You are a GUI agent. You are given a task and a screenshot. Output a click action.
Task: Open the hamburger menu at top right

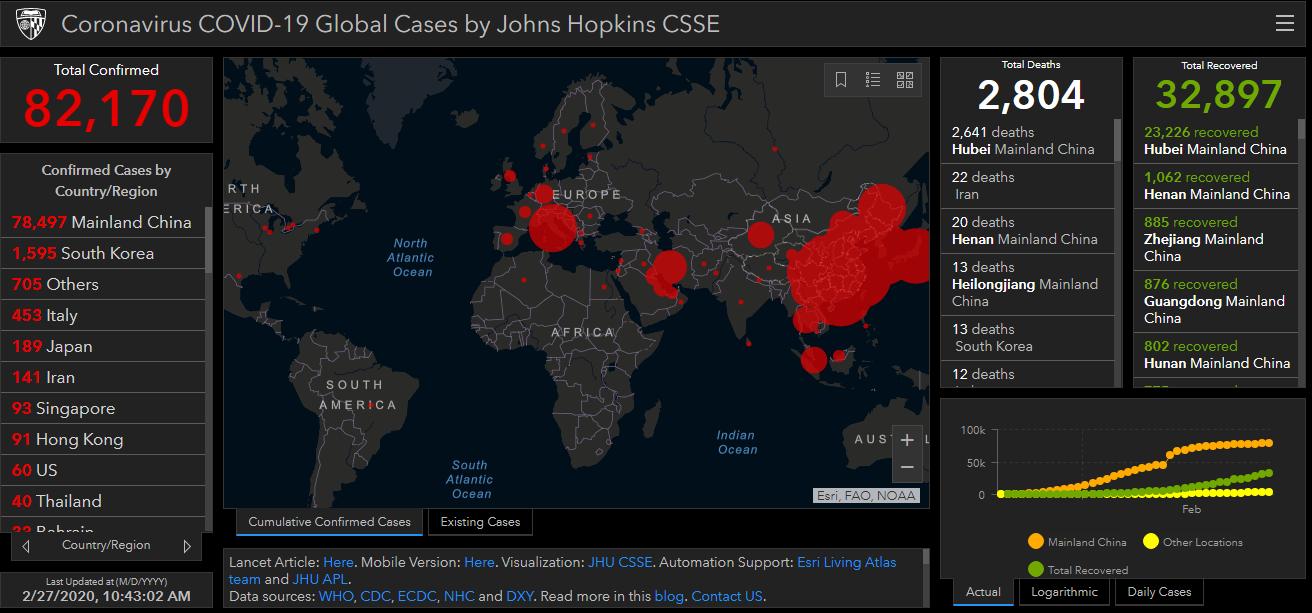pyautogui.click(x=1284, y=23)
